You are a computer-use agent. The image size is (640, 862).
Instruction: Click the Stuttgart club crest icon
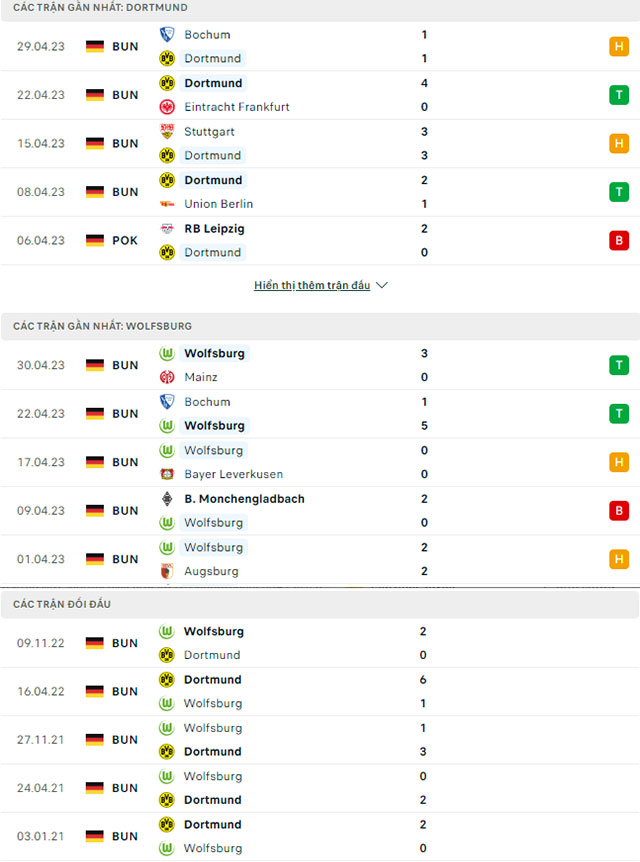click(x=167, y=131)
